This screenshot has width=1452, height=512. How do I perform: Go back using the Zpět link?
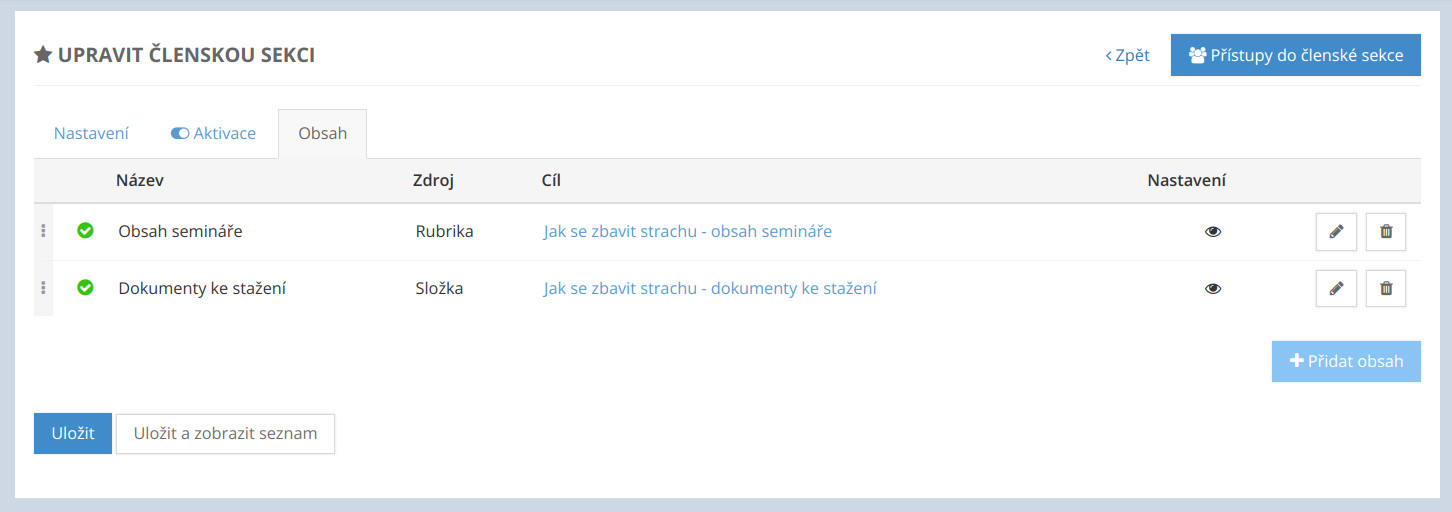pyautogui.click(x=1127, y=55)
